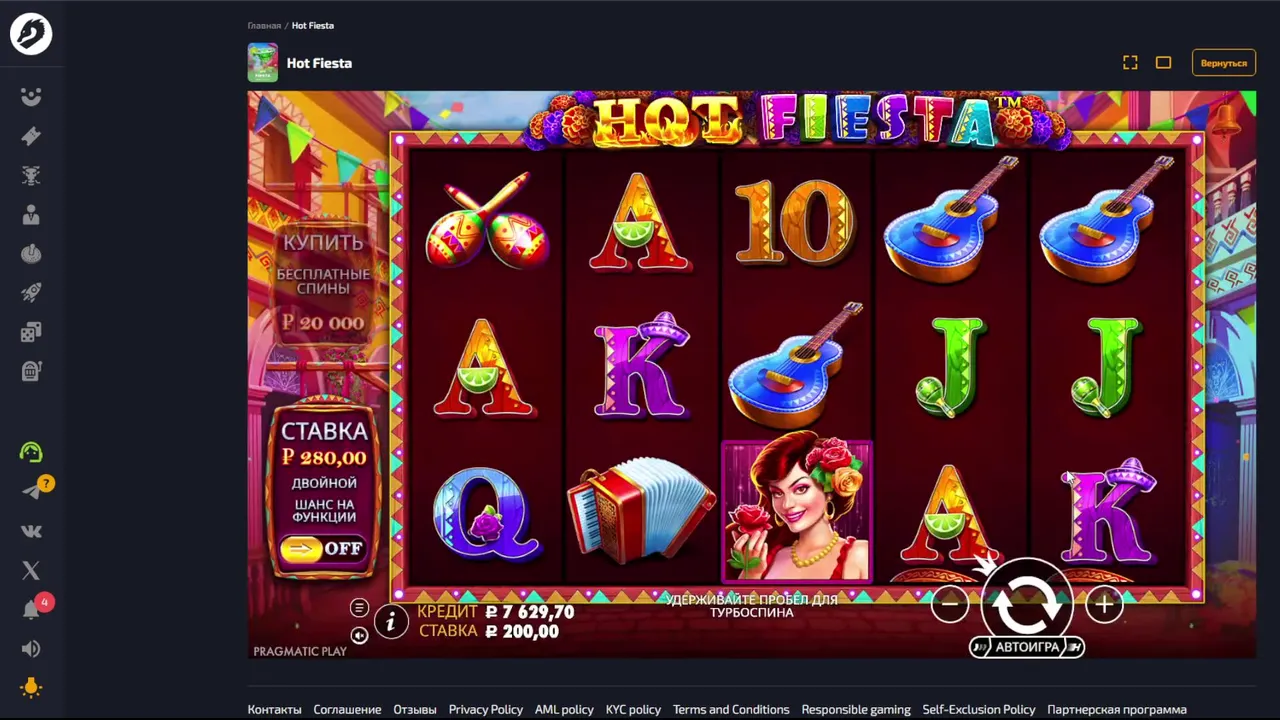This screenshot has width=1280, height=720.
Task: Open the game menu hamburger icon
Action: 359,608
